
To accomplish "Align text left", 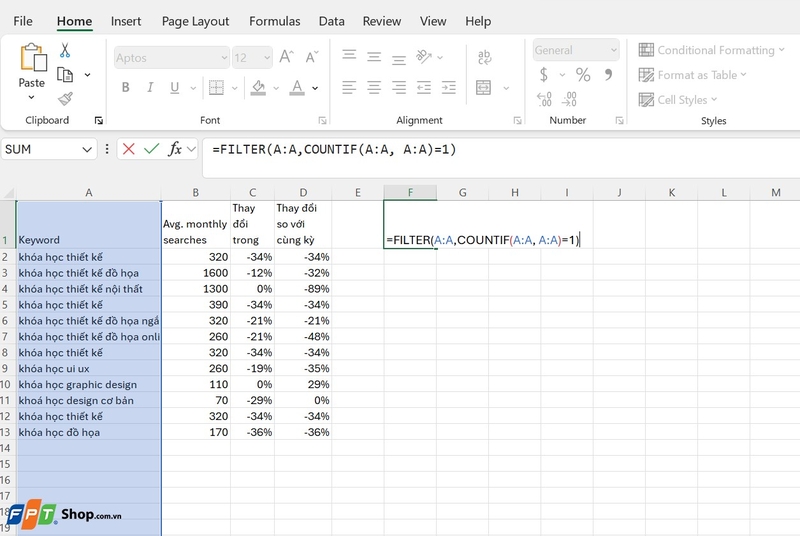I will pos(349,88).
